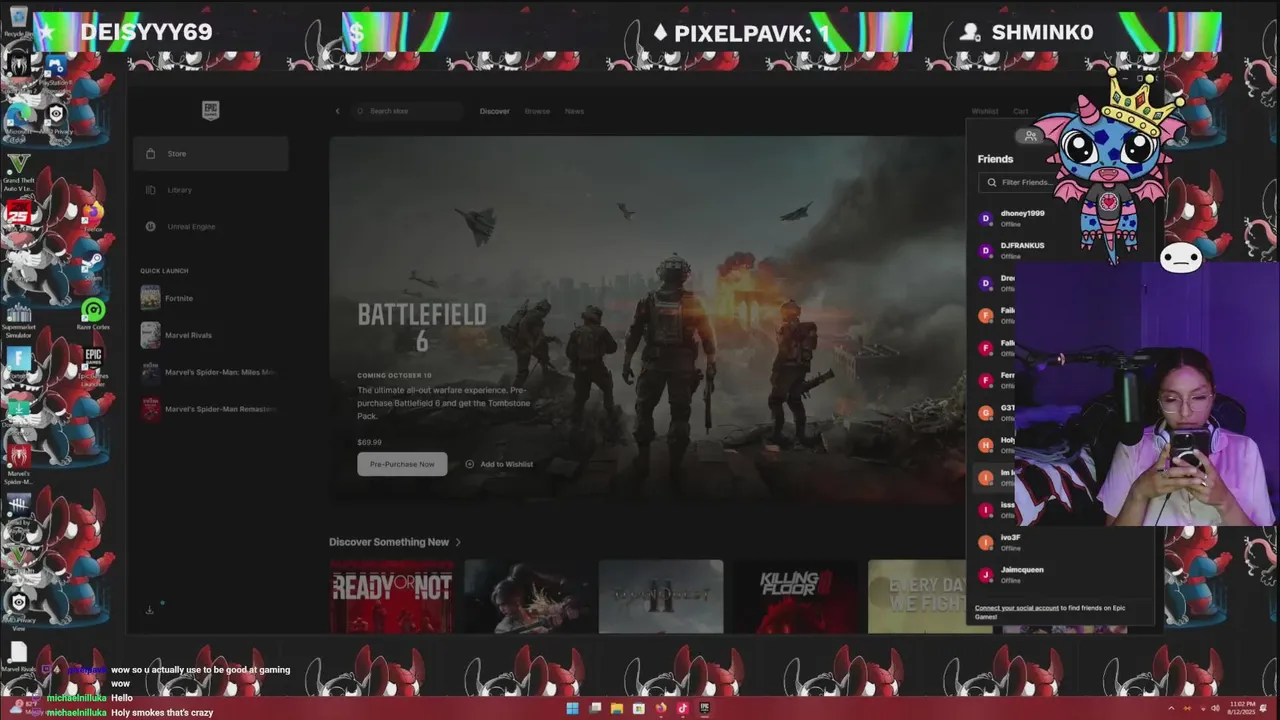Click the friends panel icon toggle
1280x720 pixels.
(1030, 136)
